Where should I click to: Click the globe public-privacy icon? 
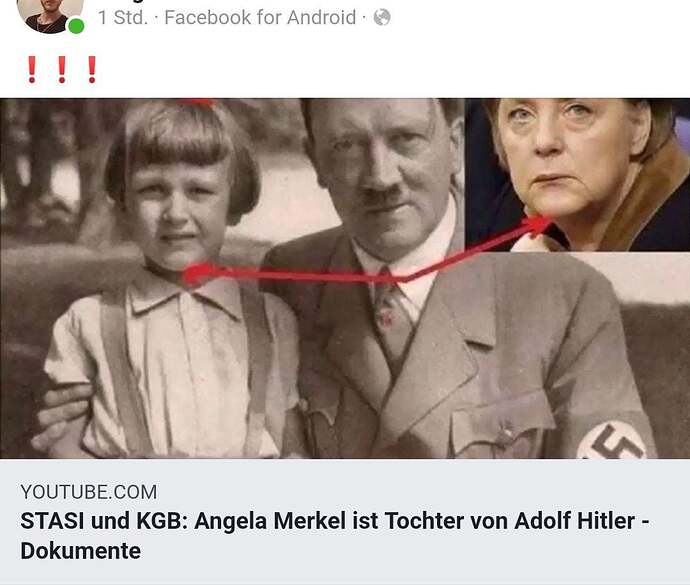pyautogui.click(x=382, y=18)
